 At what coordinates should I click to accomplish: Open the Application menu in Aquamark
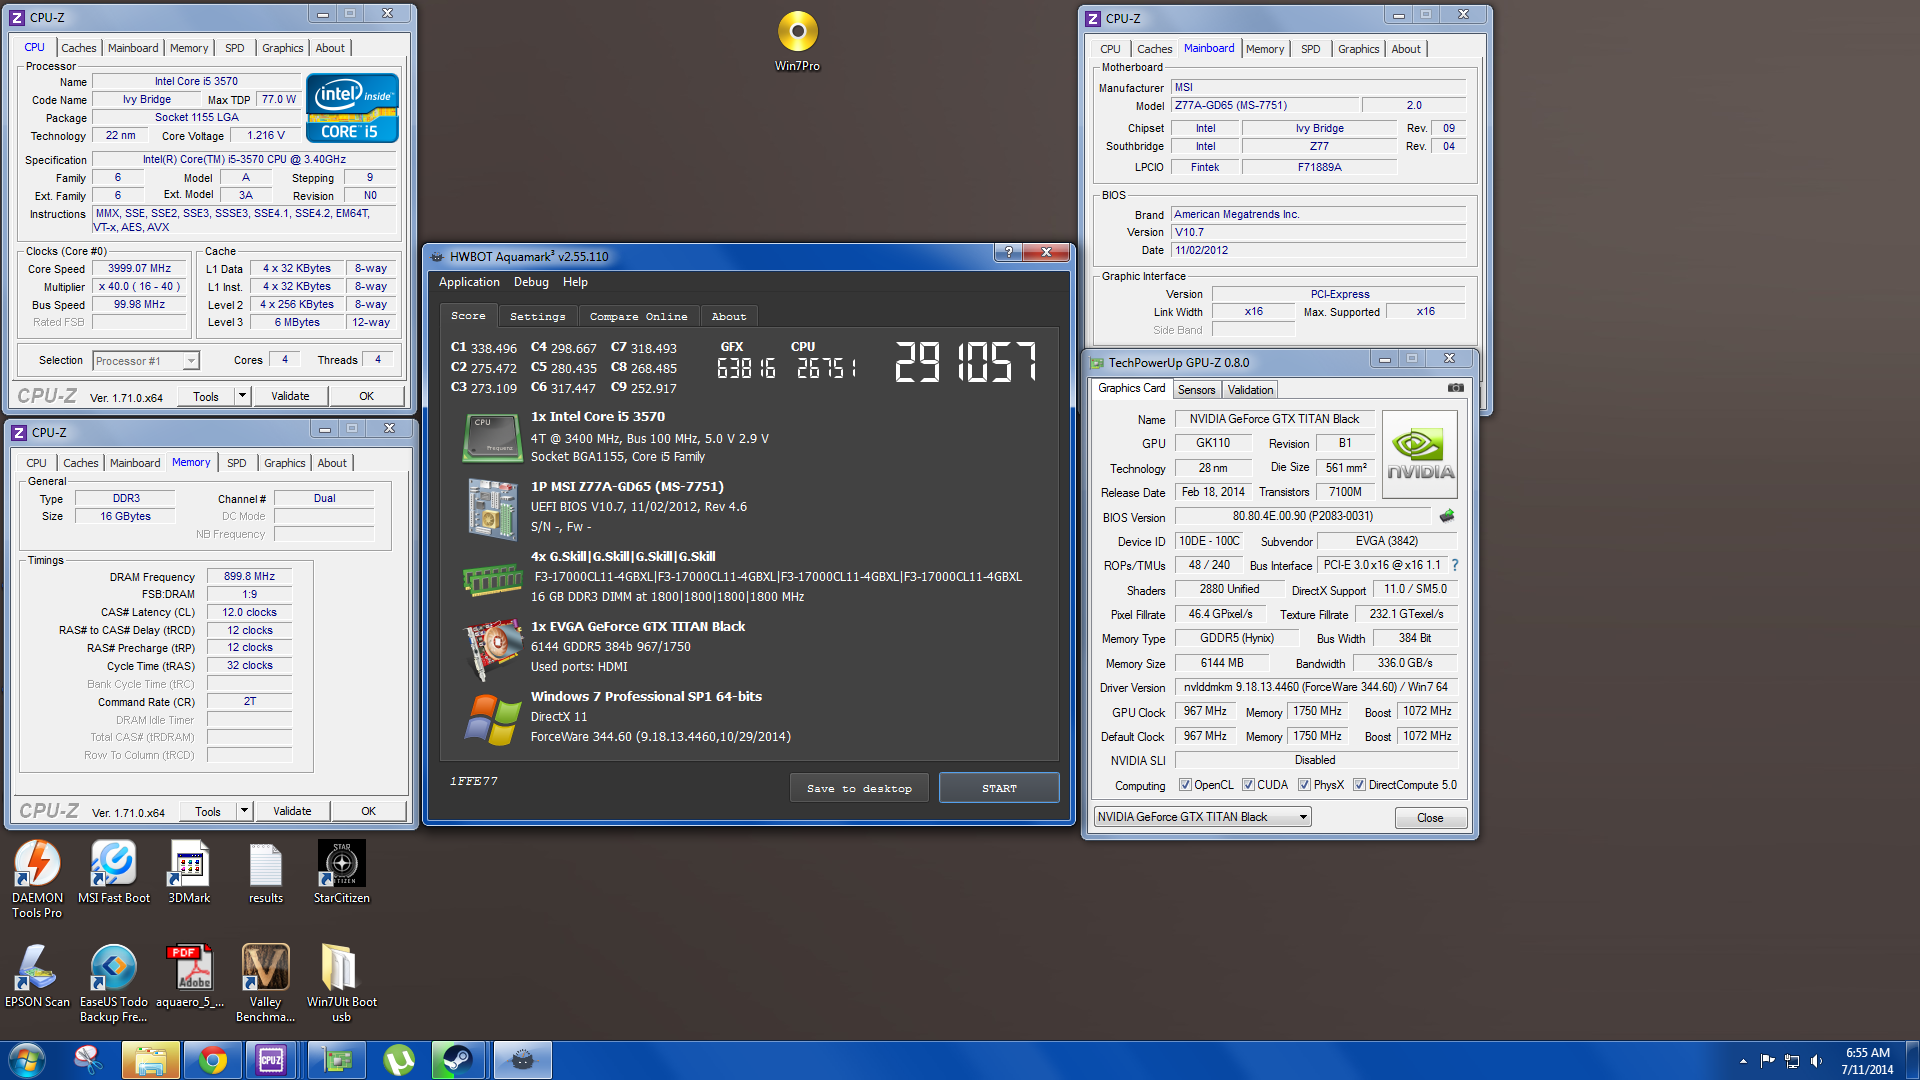[x=469, y=282]
